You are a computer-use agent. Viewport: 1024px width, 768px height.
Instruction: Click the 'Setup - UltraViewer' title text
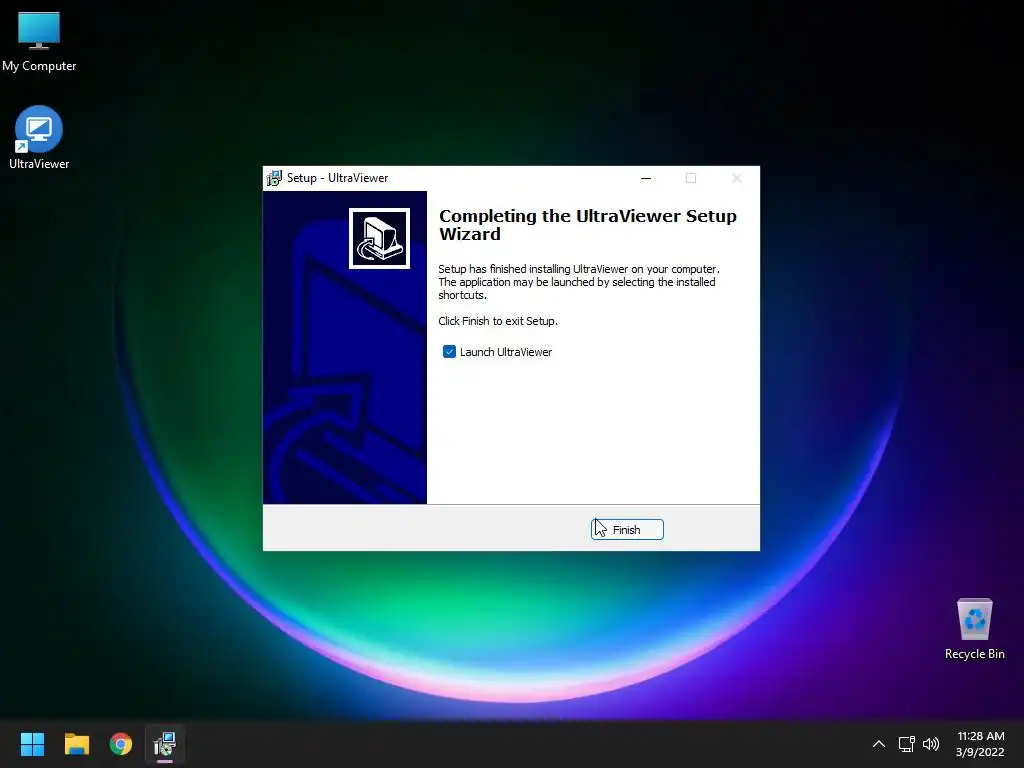pyautogui.click(x=338, y=178)
